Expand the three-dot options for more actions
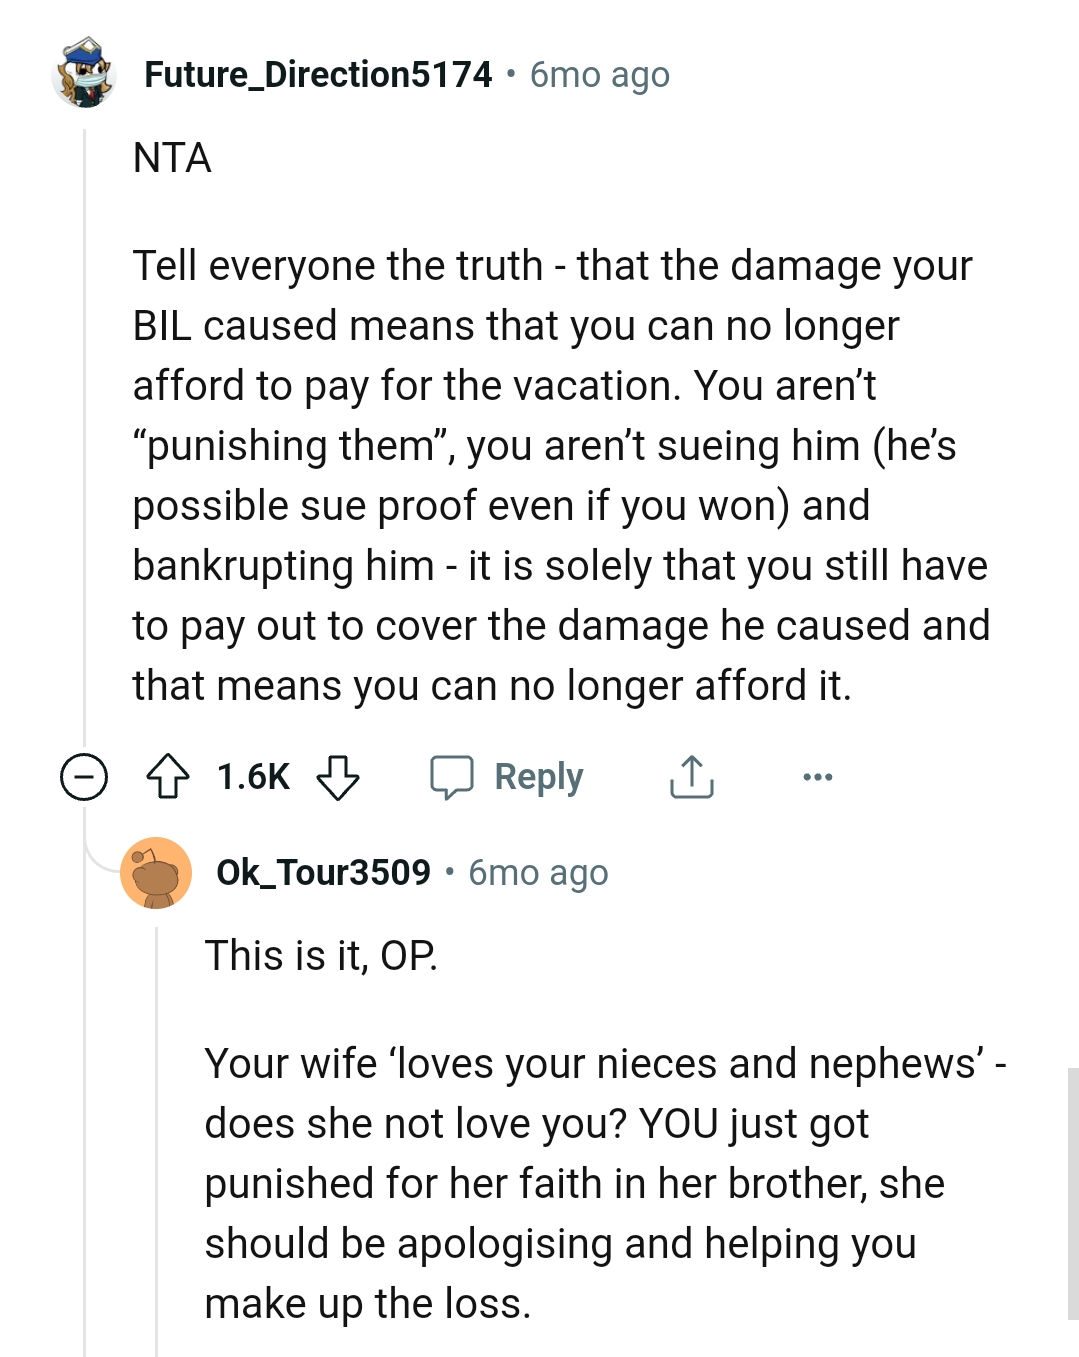Viewport: 1079px width, 1357px height. tap(817, 776)
